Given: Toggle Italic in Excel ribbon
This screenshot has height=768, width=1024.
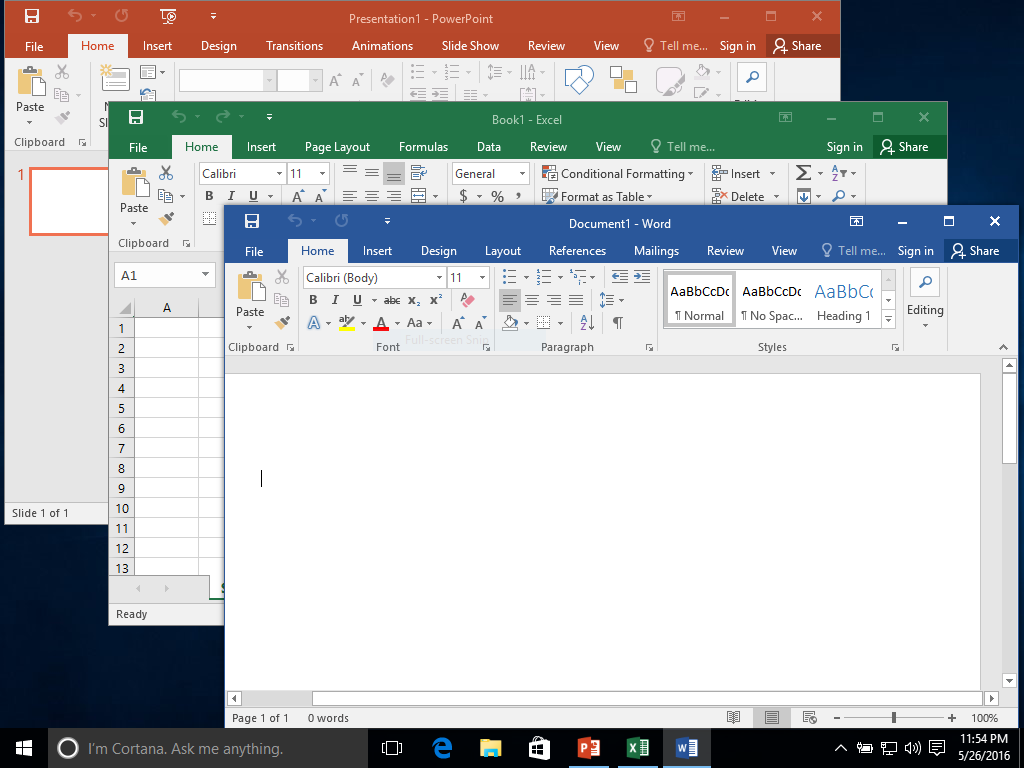Looking at the screenshot, I should [231, 196].
